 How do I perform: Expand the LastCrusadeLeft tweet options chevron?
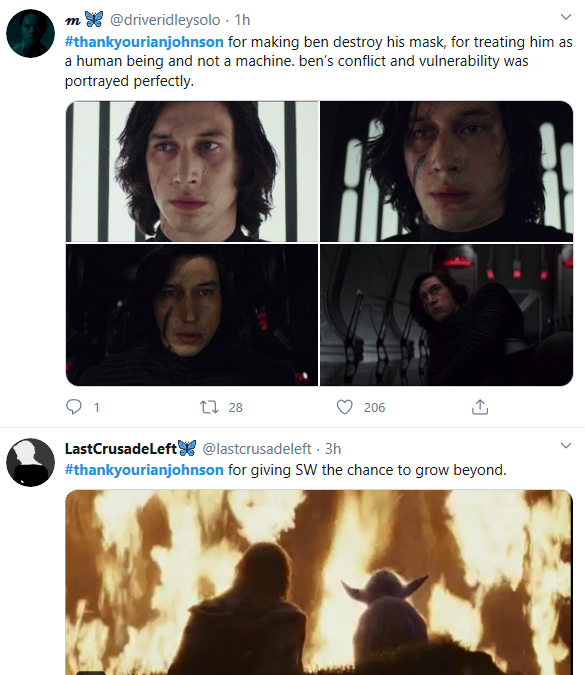(x=566, y=445)
